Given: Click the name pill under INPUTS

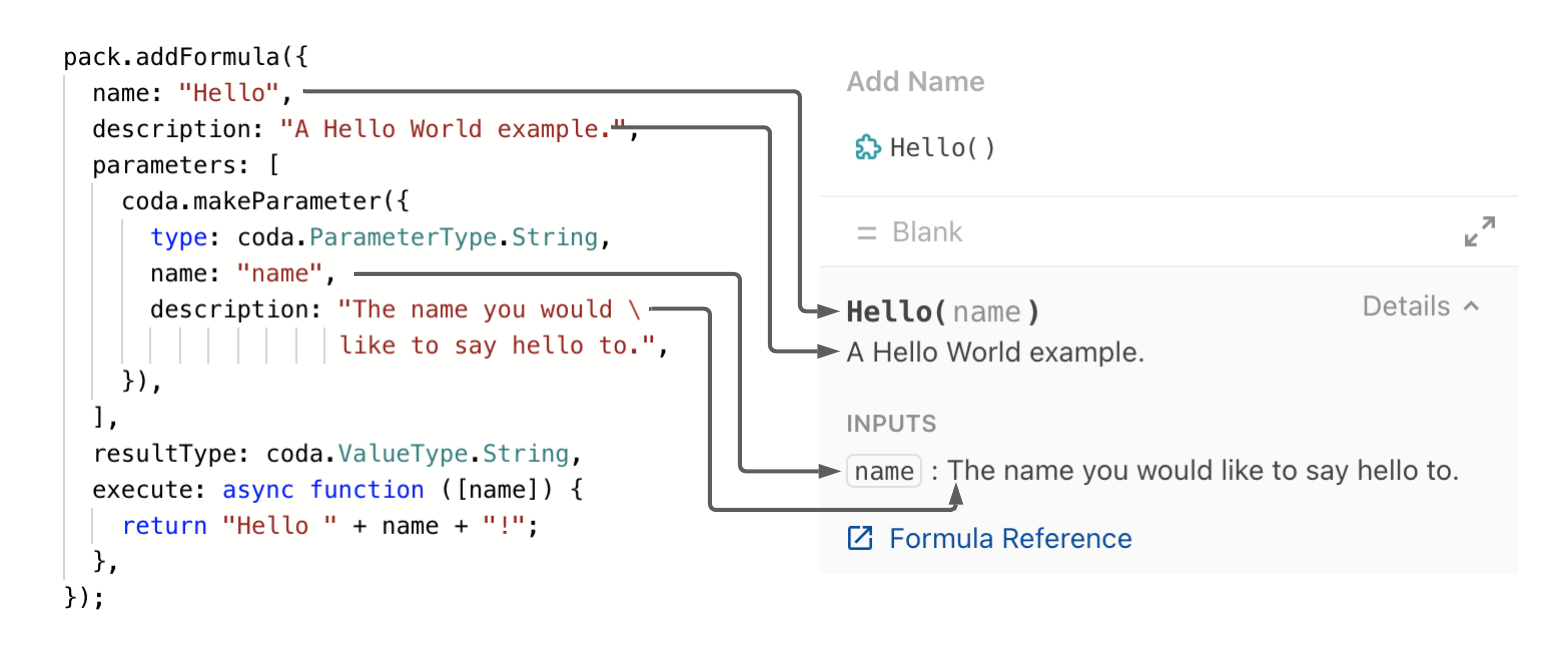Looking at the screenshot, I should pos(884,470).
